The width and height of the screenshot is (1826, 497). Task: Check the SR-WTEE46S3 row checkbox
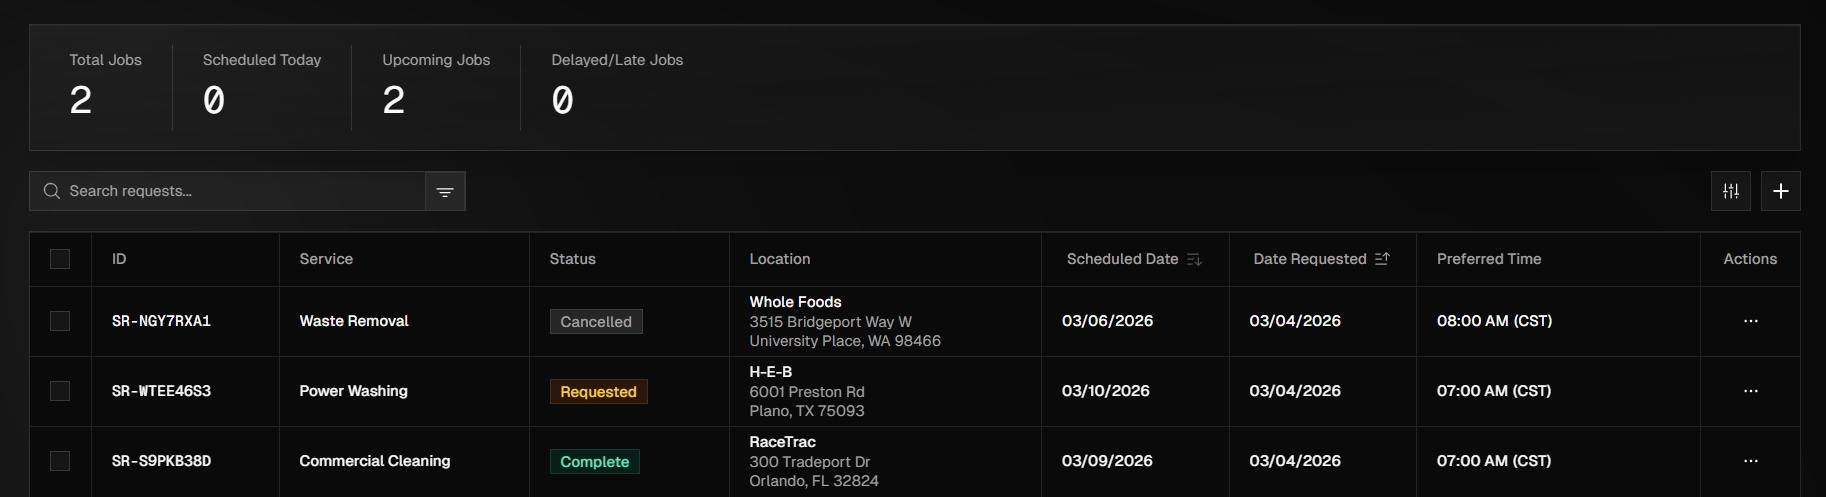(x=60, y=391)
